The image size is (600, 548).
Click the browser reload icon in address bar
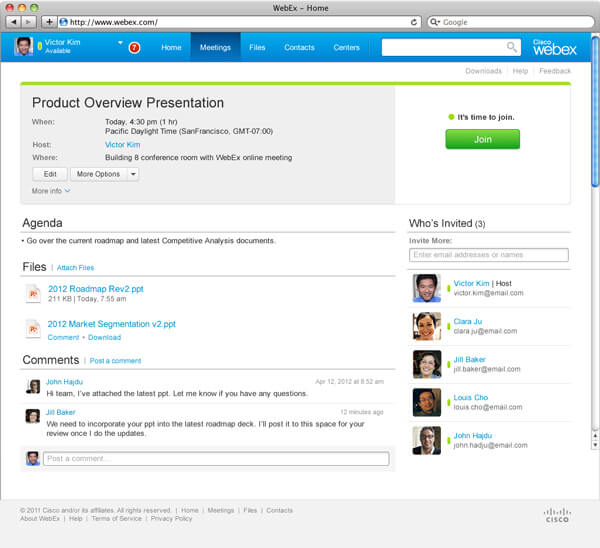414,22
